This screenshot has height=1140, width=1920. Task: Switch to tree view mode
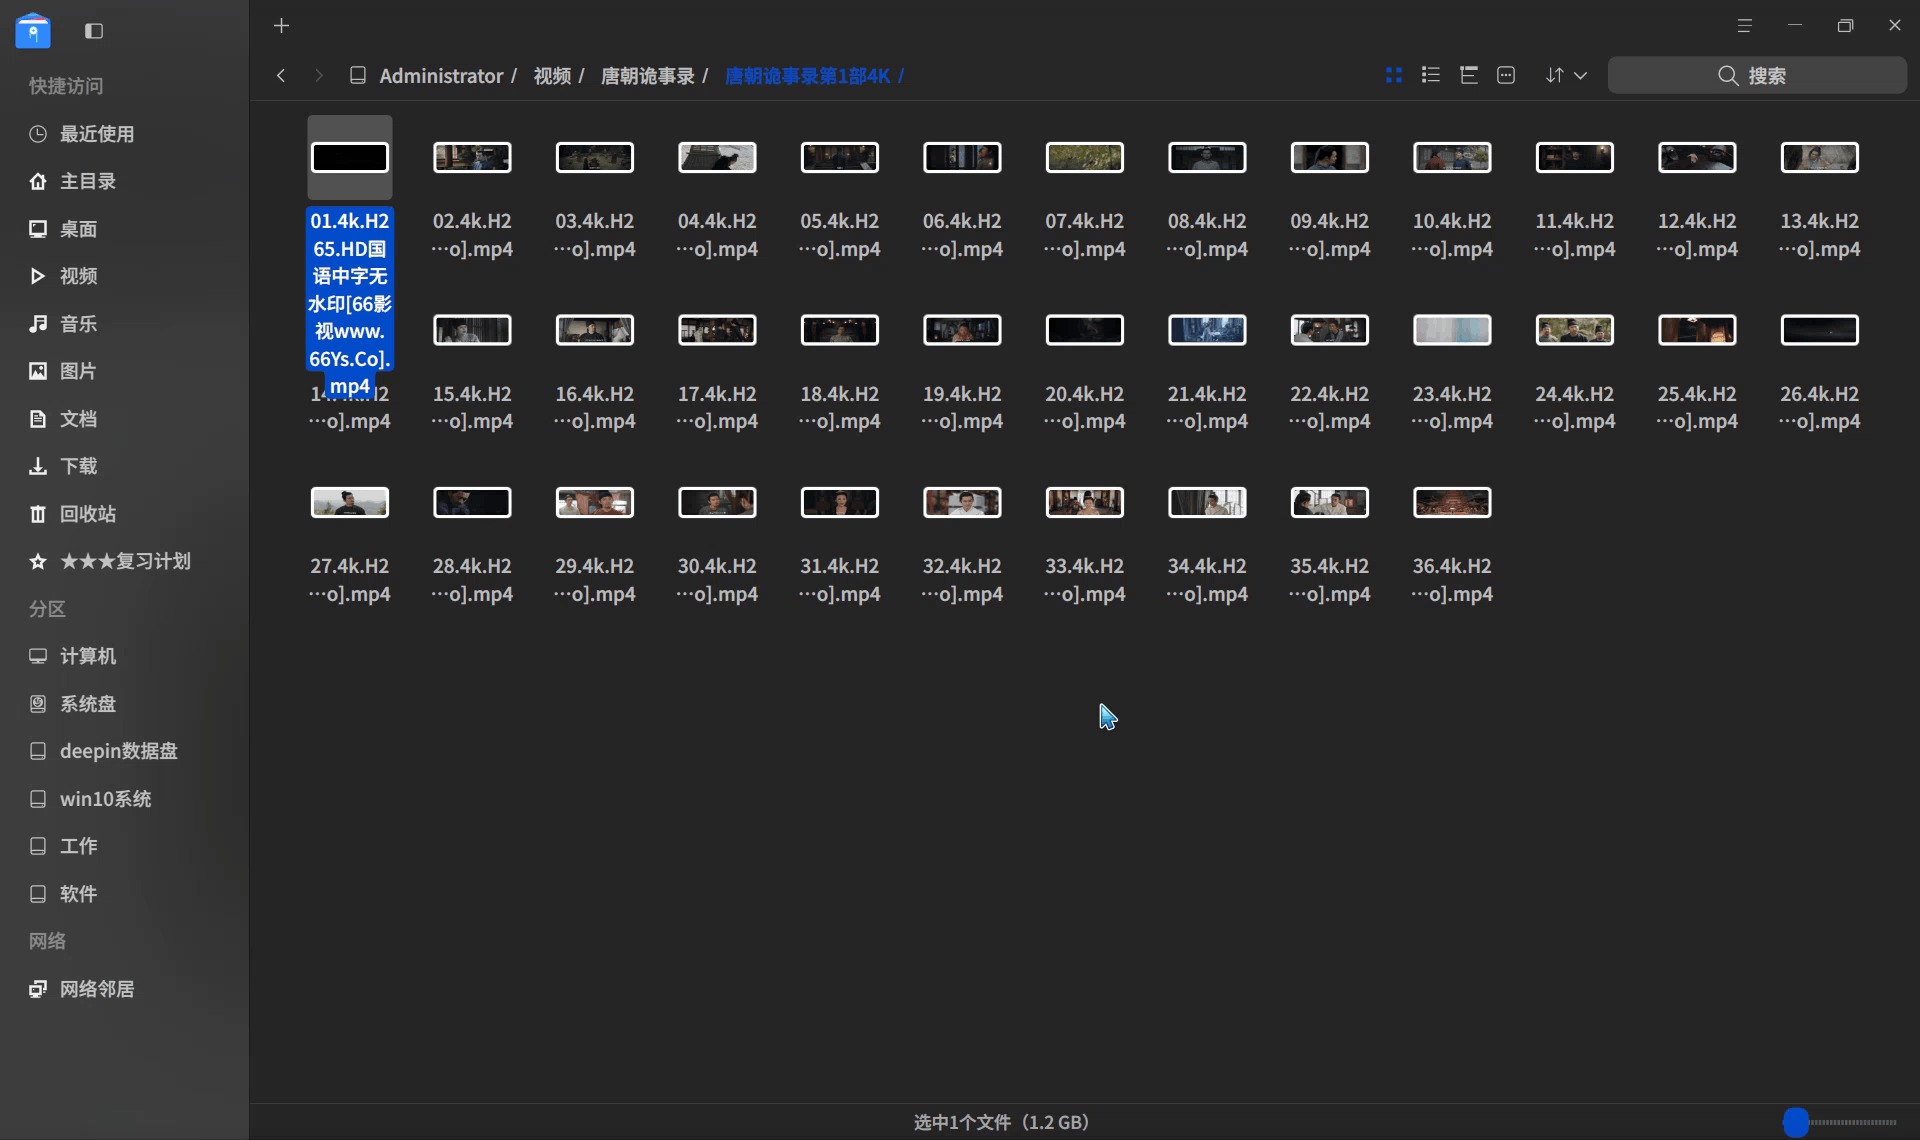coord(1469,75)
